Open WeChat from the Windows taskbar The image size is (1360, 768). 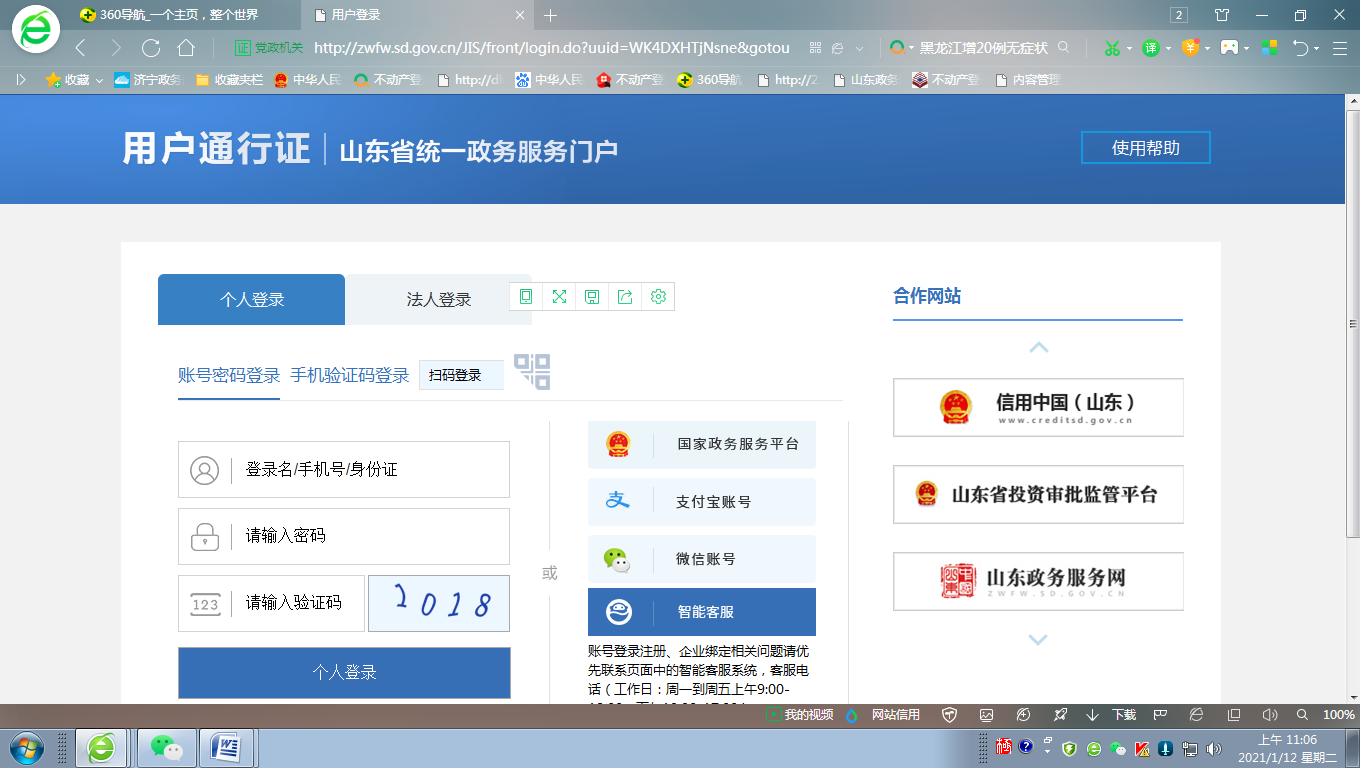point(166,747)
